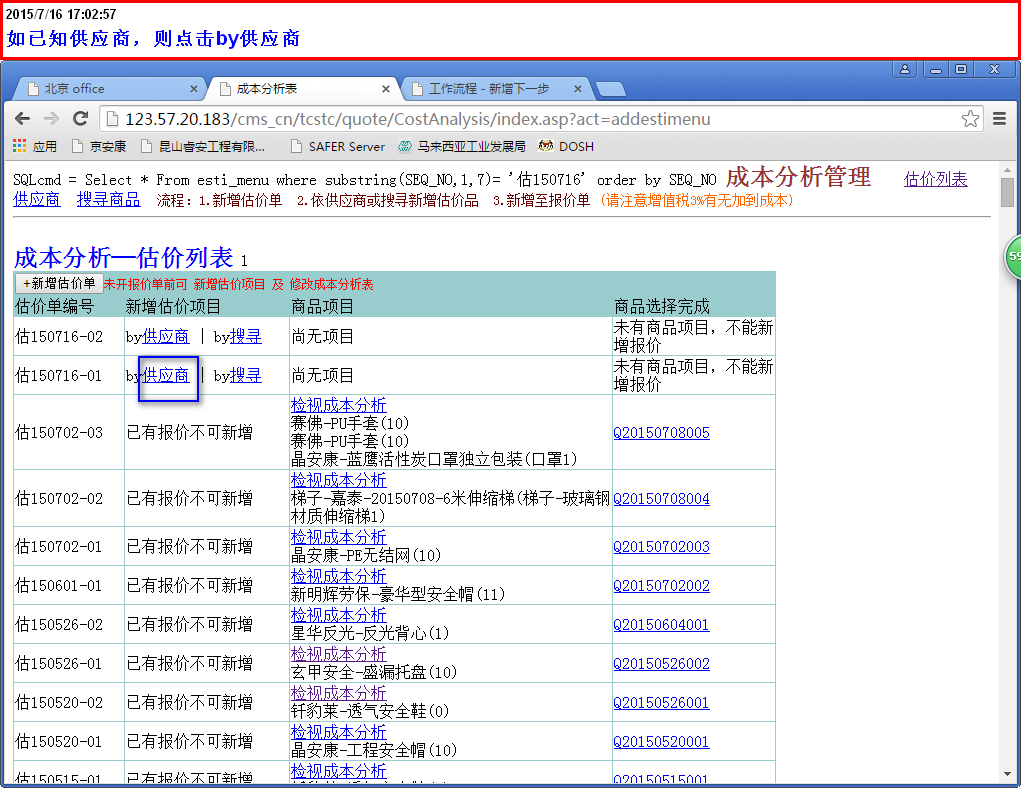The image size is (1021, 788).
Task: Open quotation Q20150708005 link
Action: pos(661,433)
